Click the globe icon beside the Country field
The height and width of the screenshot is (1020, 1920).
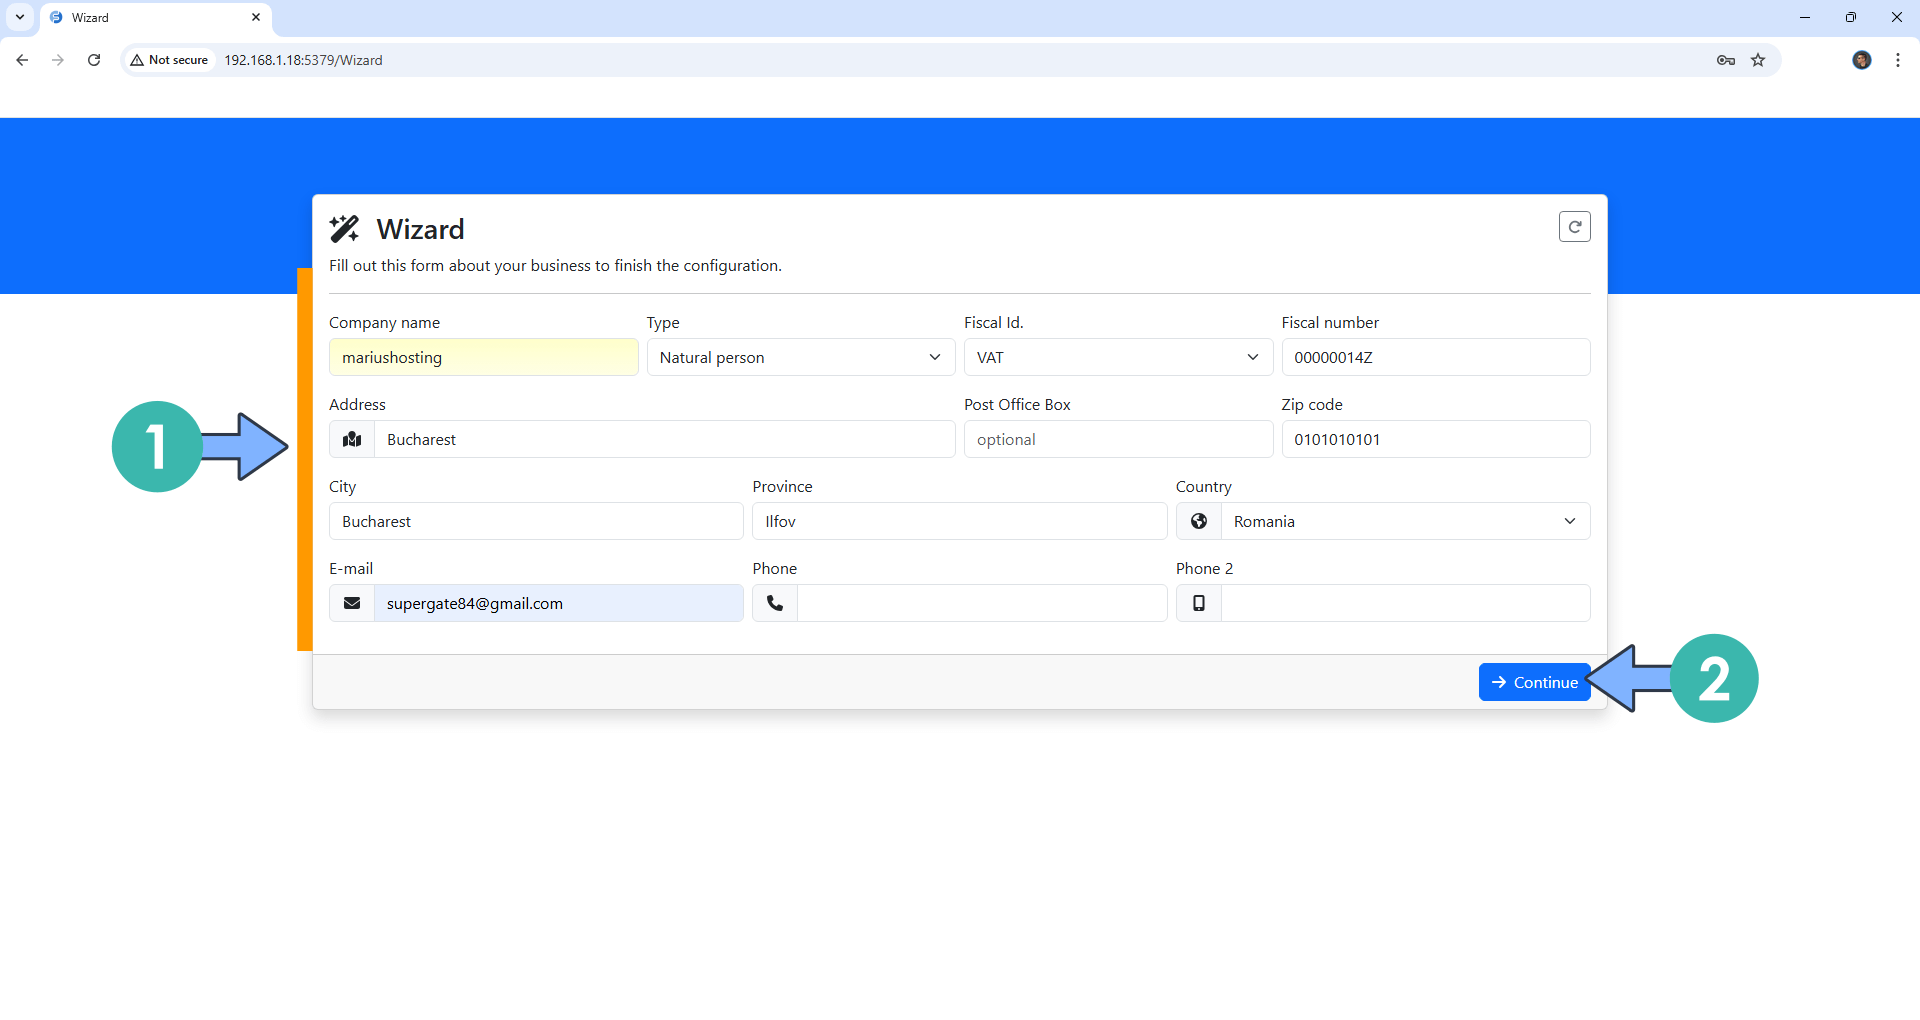point(1198,521)
